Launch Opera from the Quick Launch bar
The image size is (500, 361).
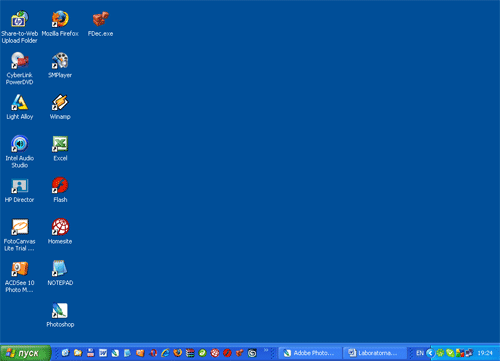[153, 353]
